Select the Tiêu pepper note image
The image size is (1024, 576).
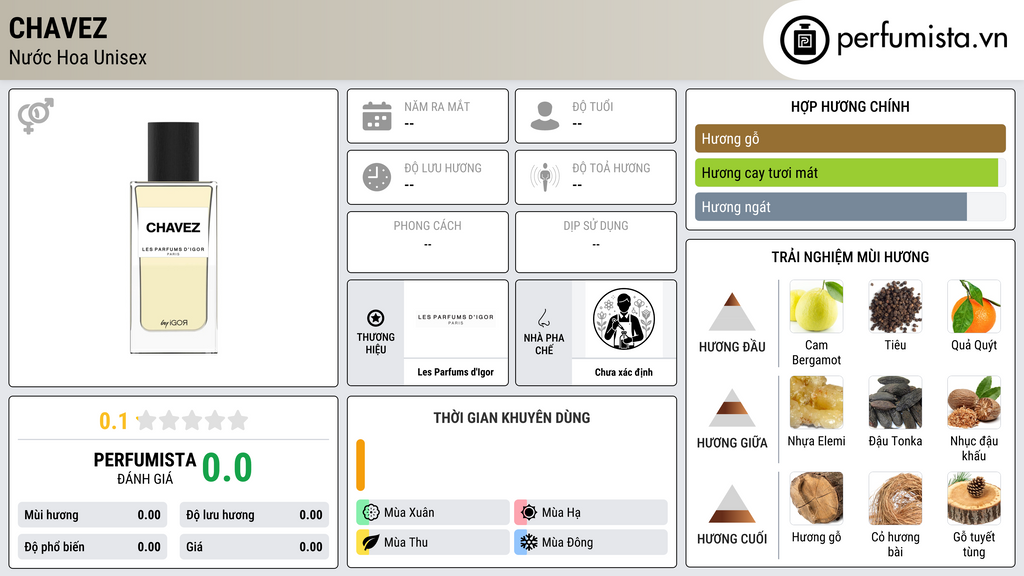click(x=895, y=306)
